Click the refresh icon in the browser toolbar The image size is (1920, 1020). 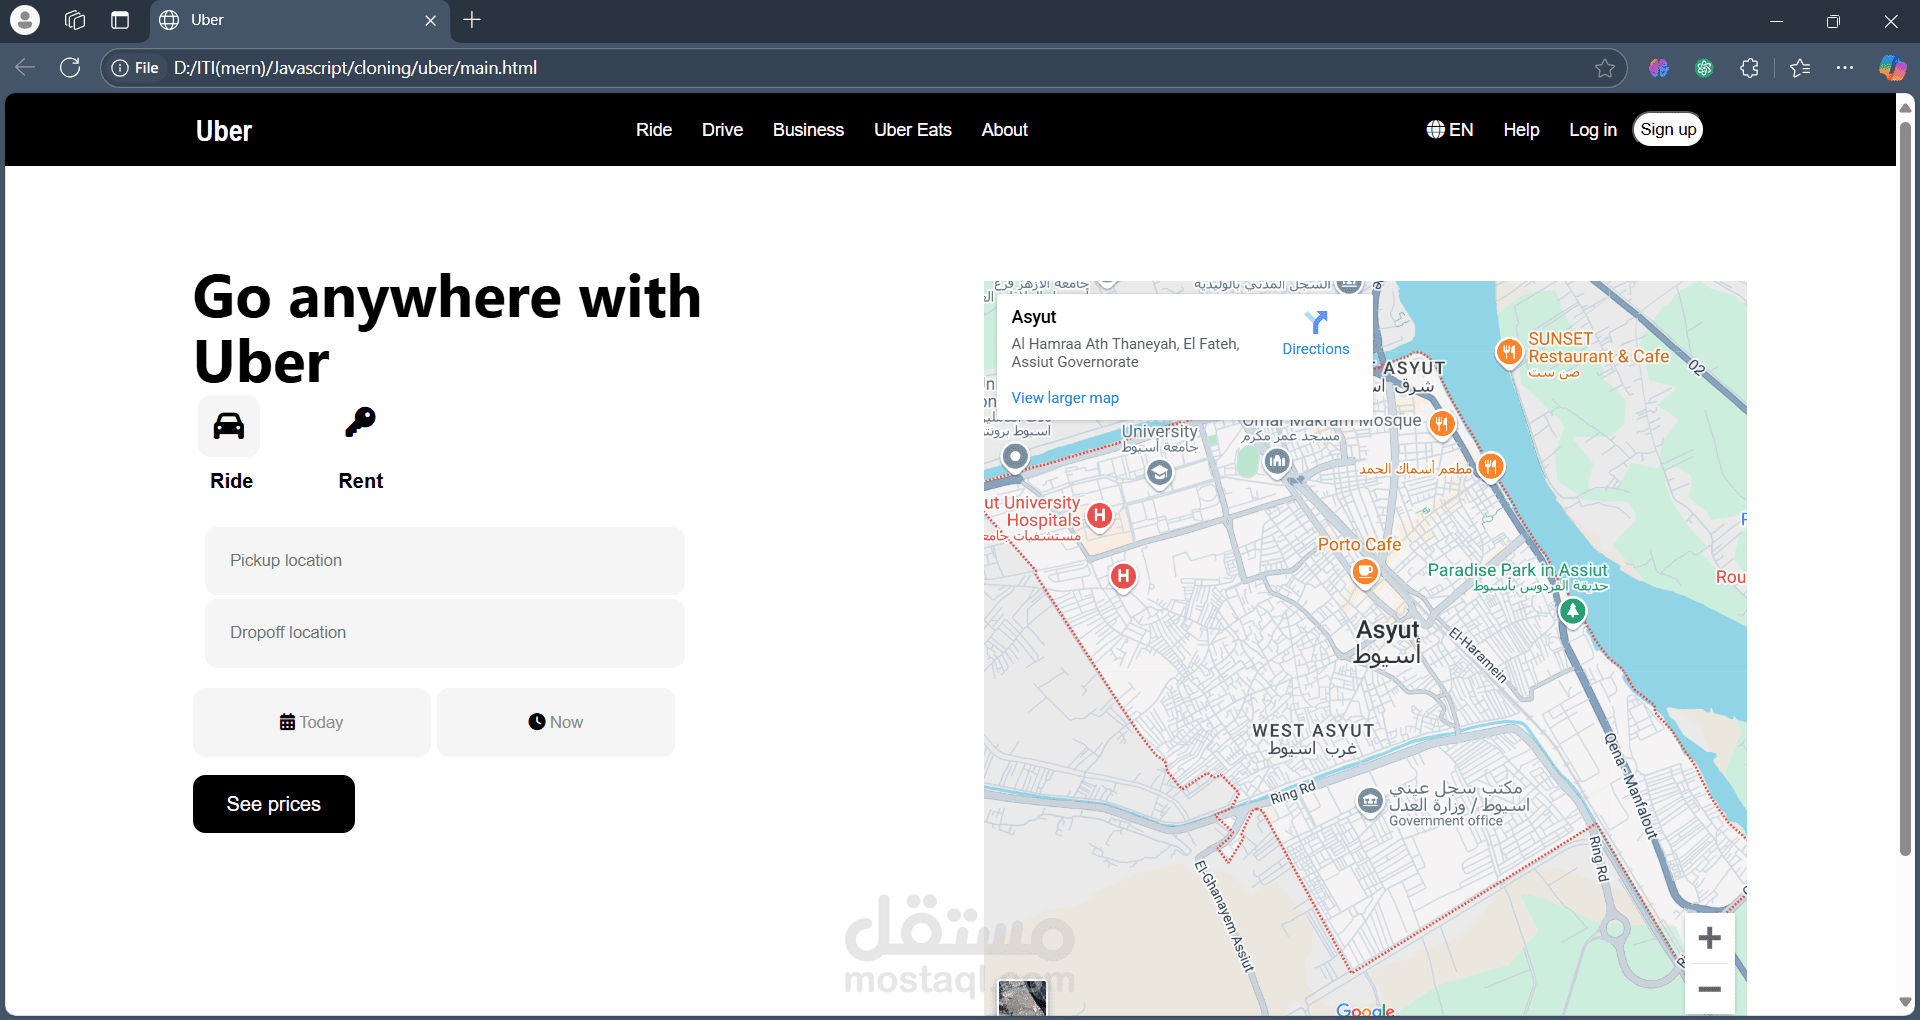click(70, 67)
